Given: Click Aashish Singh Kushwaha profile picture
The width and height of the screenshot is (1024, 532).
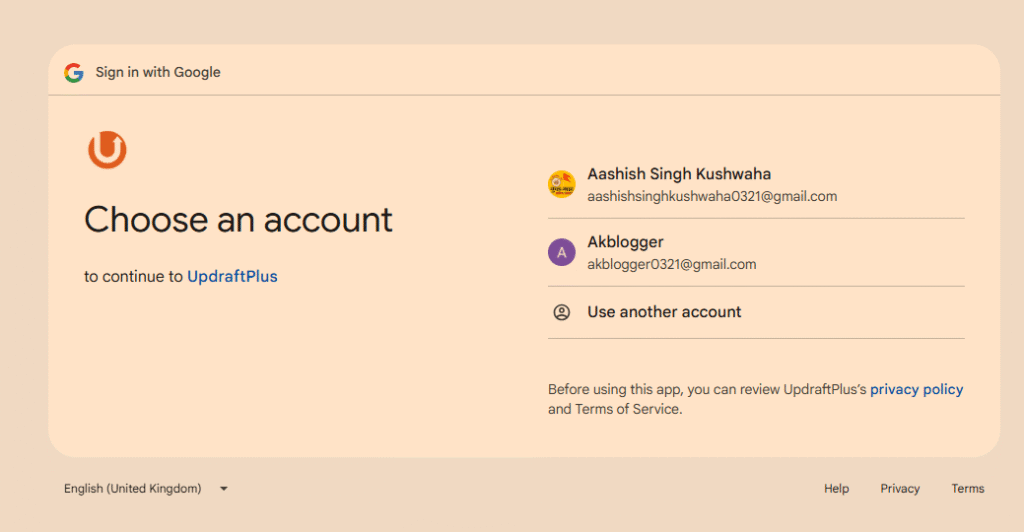Looking at the screenshot, I should [562, 184].
